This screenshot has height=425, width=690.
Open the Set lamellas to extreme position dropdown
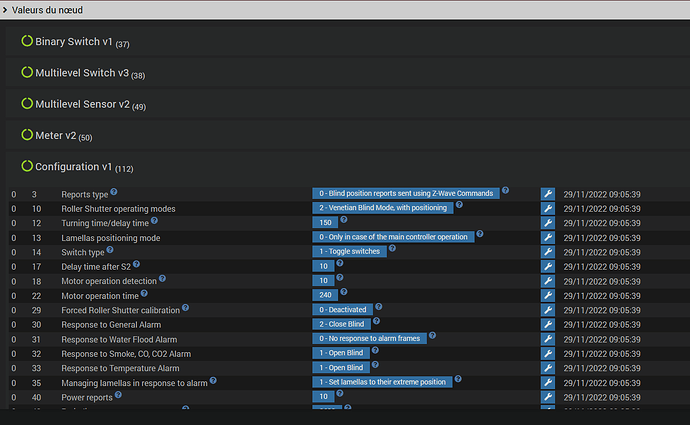coord(382,382)
